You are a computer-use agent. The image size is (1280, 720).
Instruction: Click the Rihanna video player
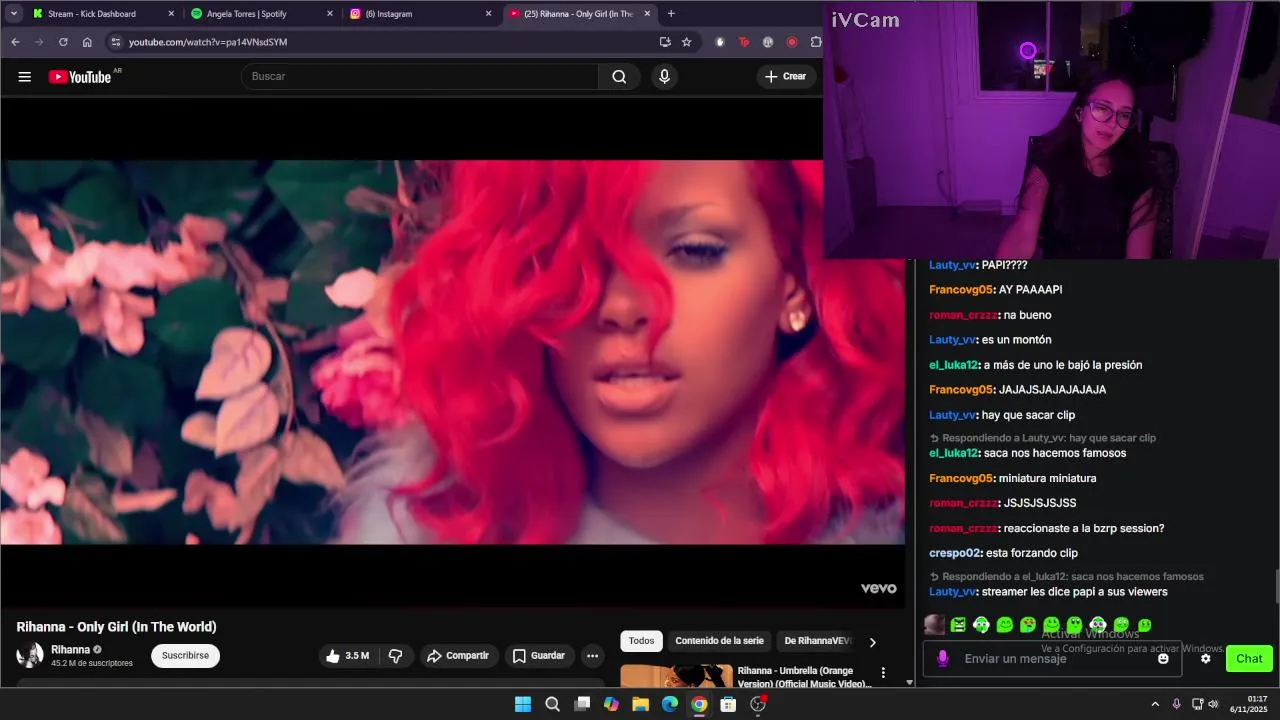coord(452,352)
